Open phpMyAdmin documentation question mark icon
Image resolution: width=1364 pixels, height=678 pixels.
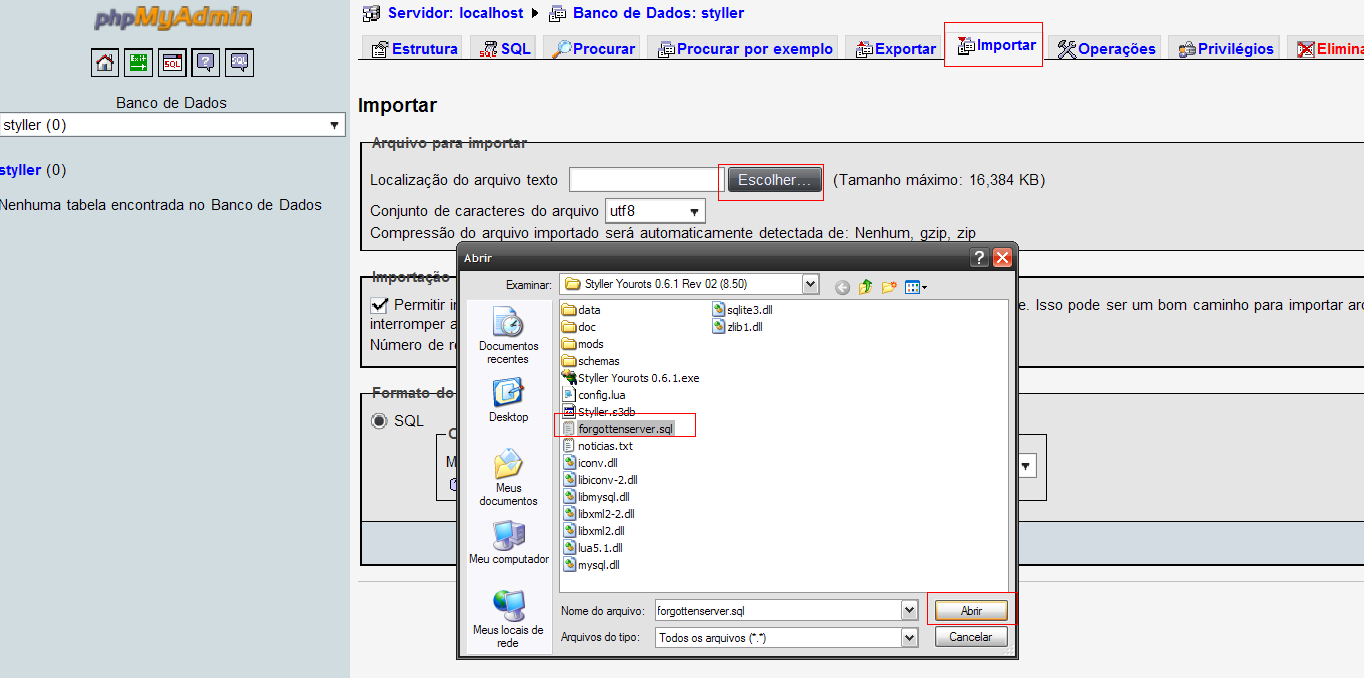pyautogui.click(x=206, y=63)
